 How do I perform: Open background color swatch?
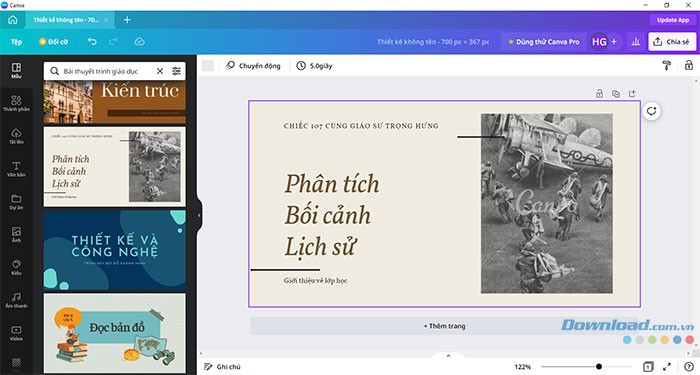pos(208,66)
